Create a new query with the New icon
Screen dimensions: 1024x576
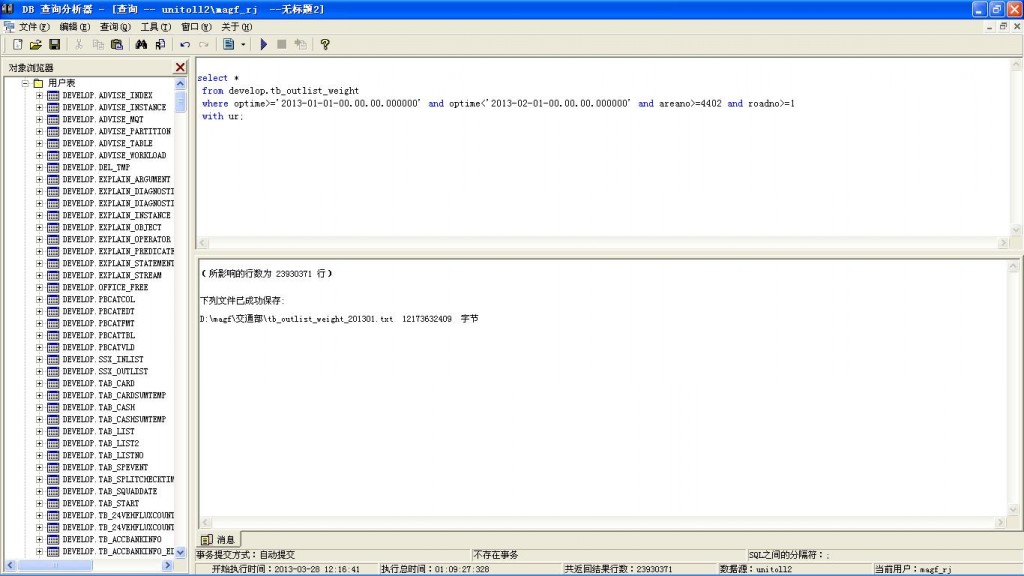tap(18, 44)
